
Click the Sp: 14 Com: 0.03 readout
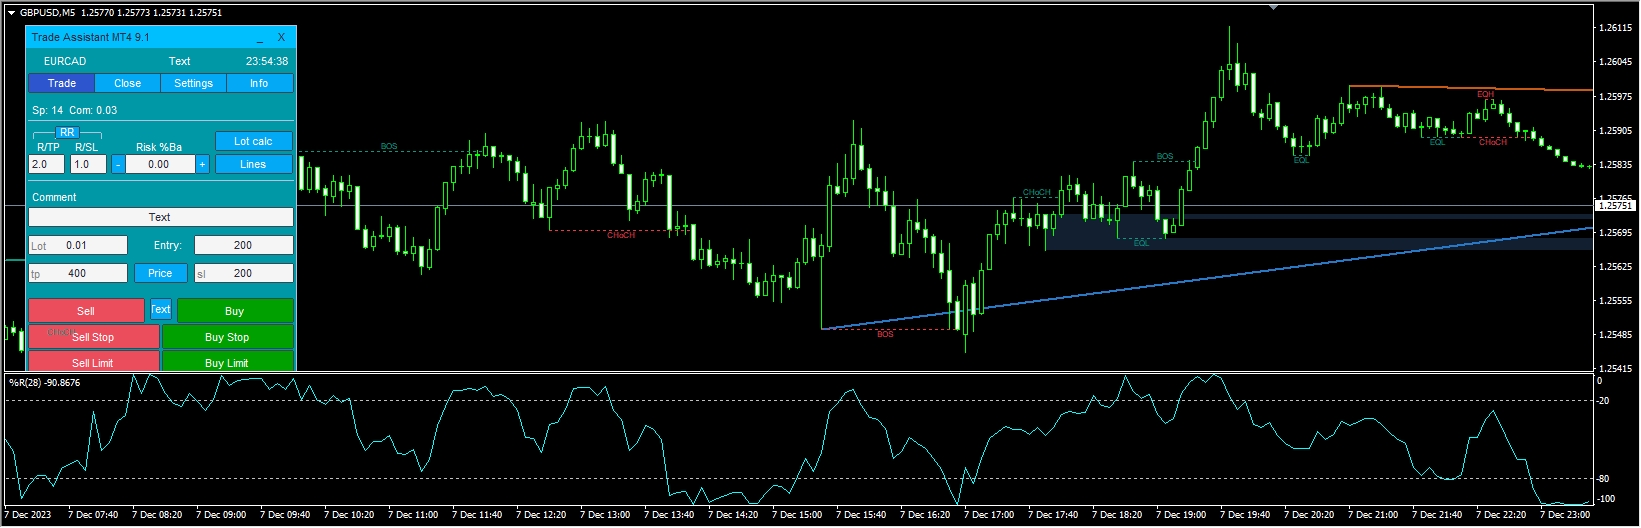(74, 110)
